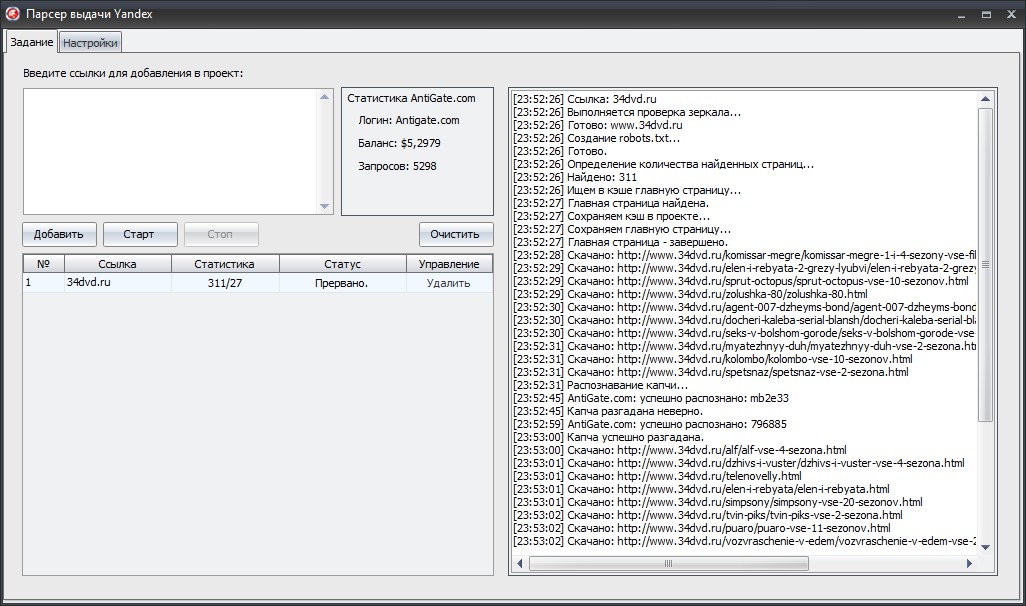The height and width of the screenshot is (606, 1026).
Task: Click log line for spetsnaz-vse-2-sezona.html
Action: 711,372
